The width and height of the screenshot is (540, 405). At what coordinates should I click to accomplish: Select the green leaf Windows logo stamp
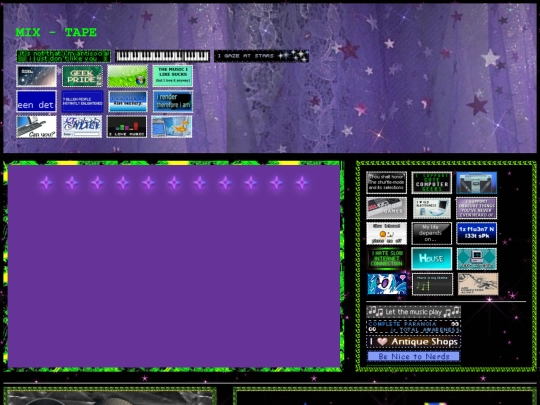pos(127,76)
